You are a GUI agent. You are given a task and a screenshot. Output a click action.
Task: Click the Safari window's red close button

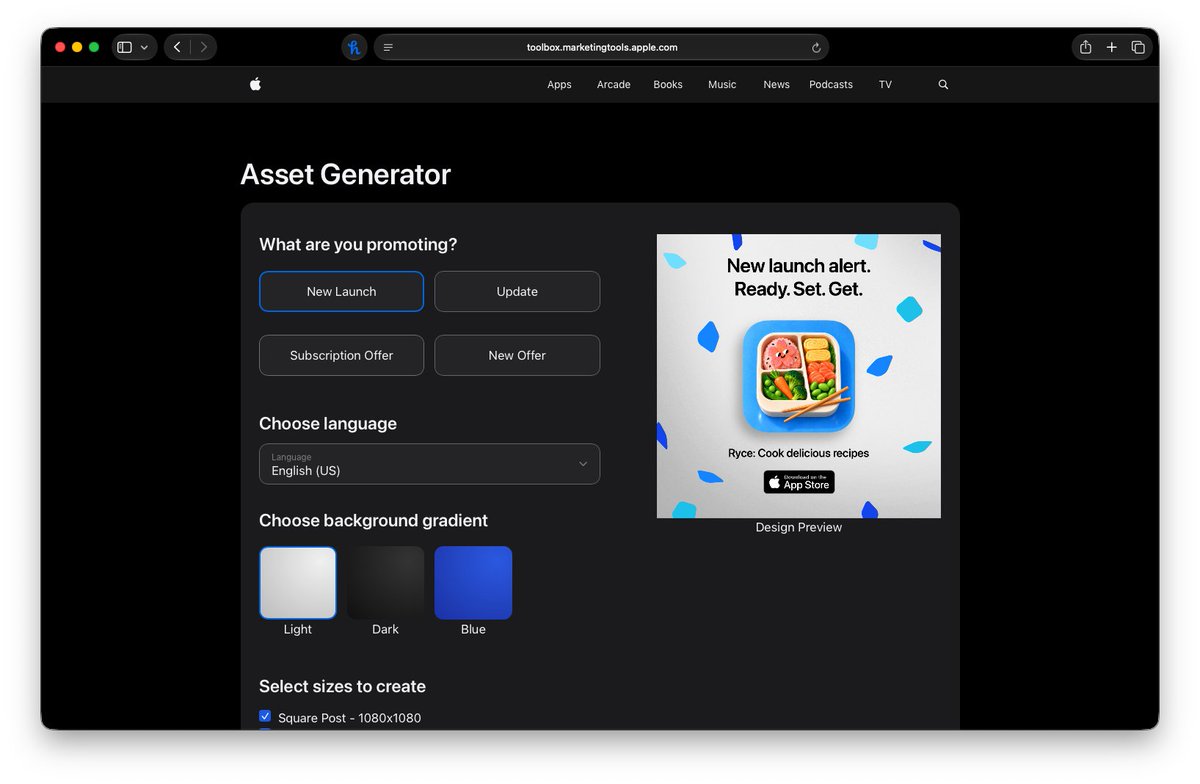[x=60, y=47]
